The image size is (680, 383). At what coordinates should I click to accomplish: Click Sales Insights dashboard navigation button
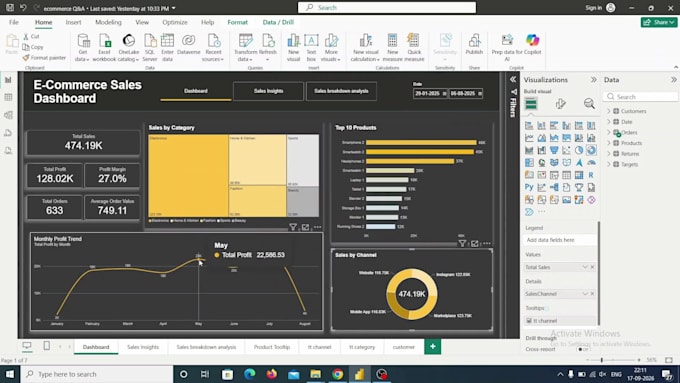(268, 91)
